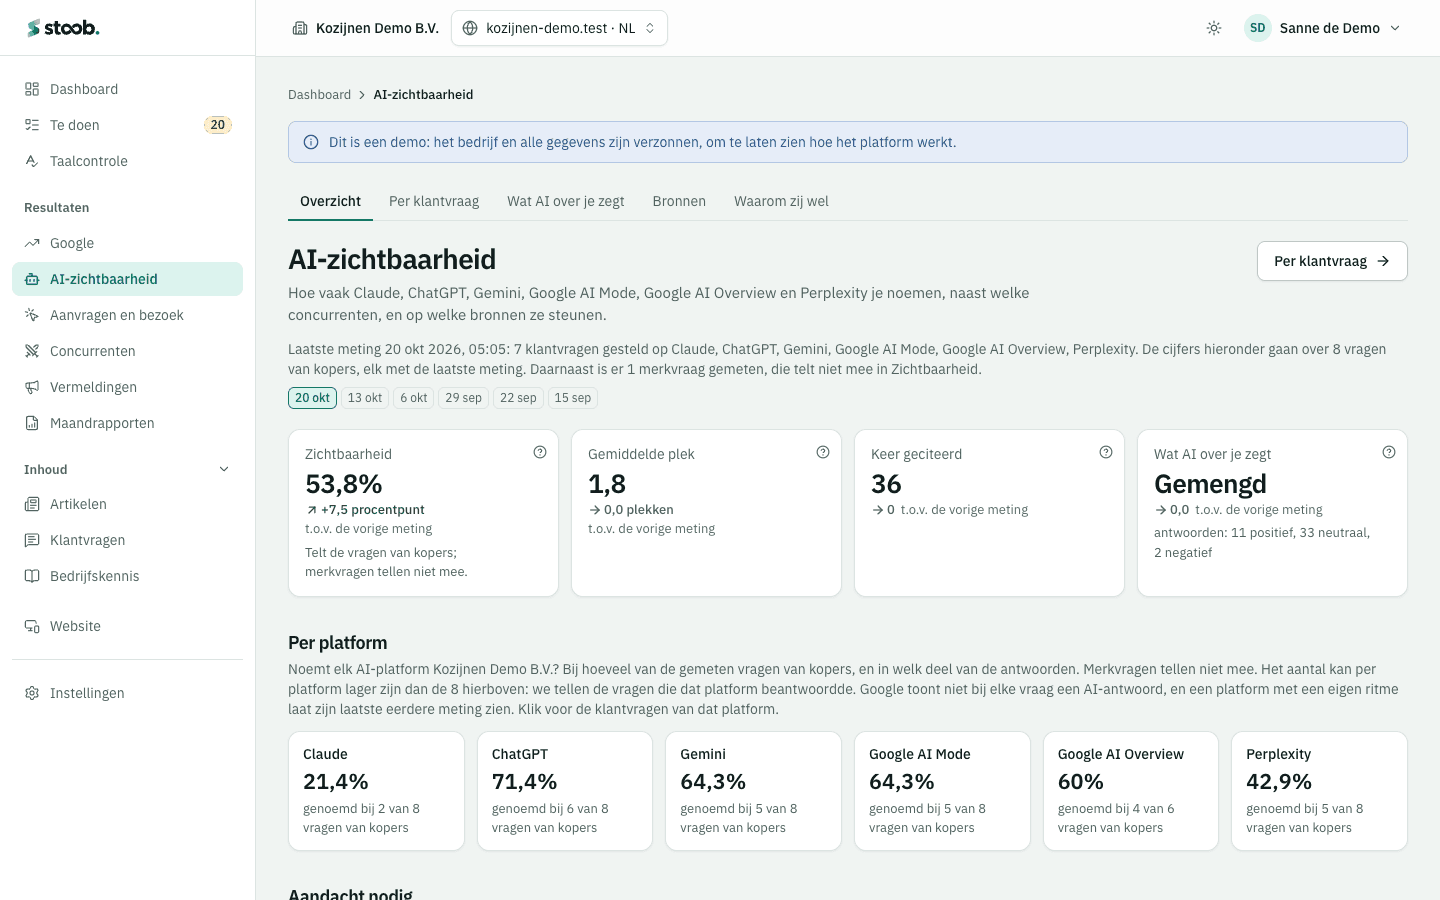Select the 15 sep measurement date
Screen dimensions: 1440x900
[573, 398]
